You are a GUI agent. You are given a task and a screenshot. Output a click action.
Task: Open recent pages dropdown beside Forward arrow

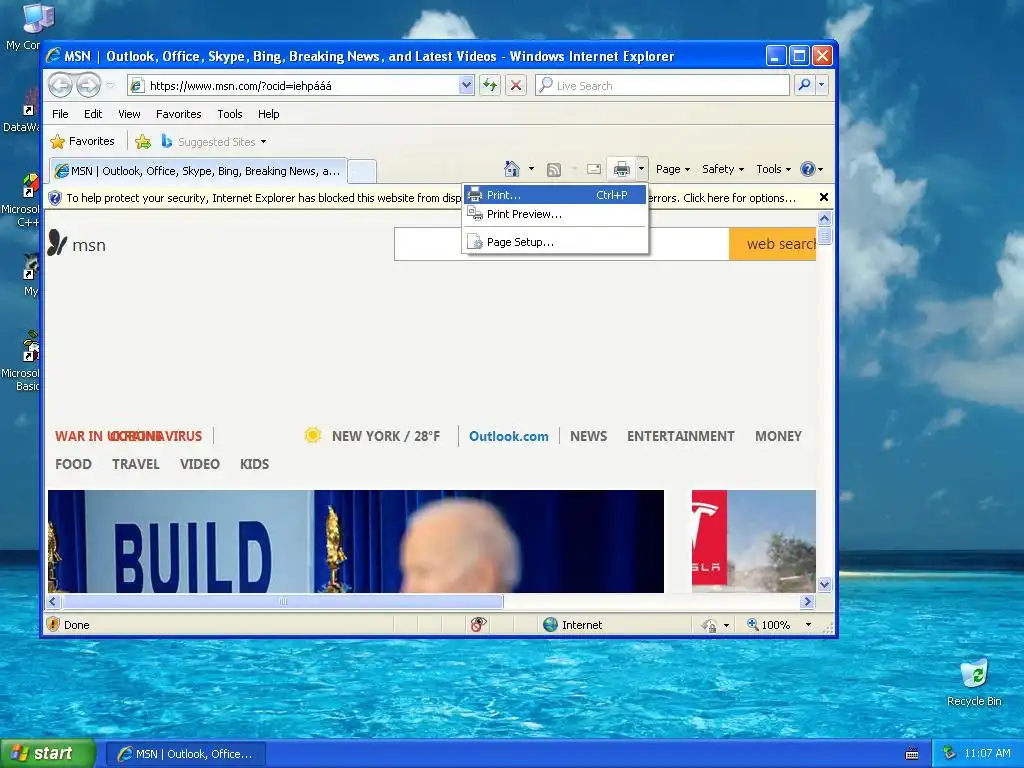(x=110, y=85)
